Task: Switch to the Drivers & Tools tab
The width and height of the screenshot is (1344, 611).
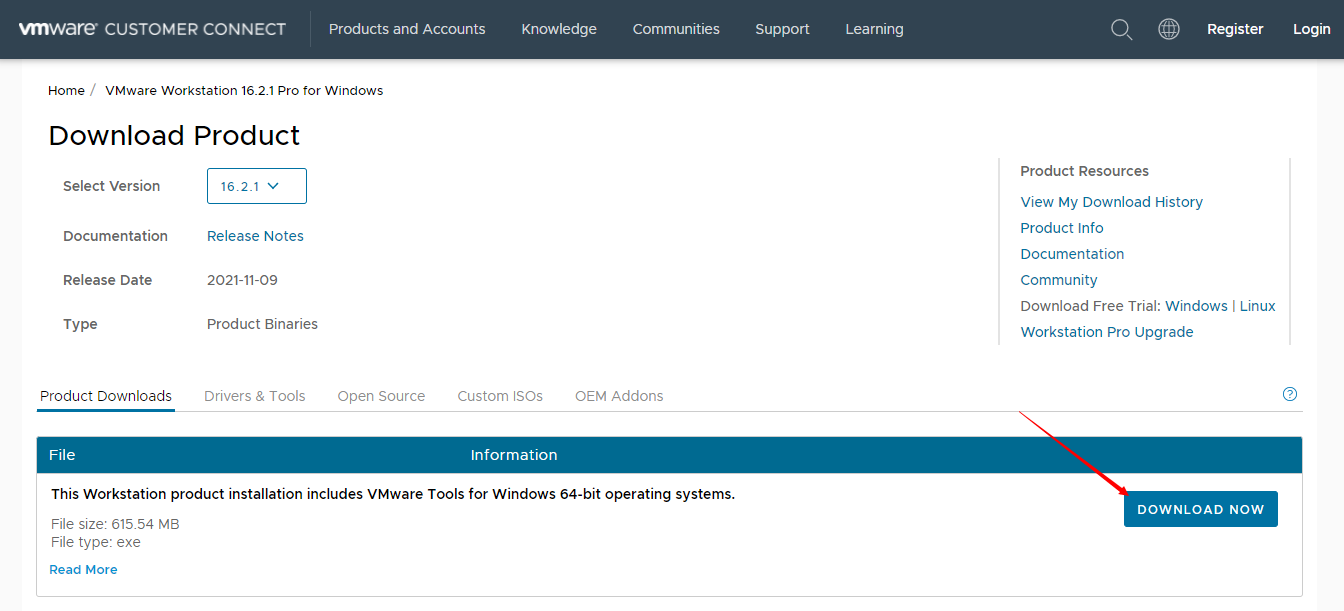Action: point(255,396)
